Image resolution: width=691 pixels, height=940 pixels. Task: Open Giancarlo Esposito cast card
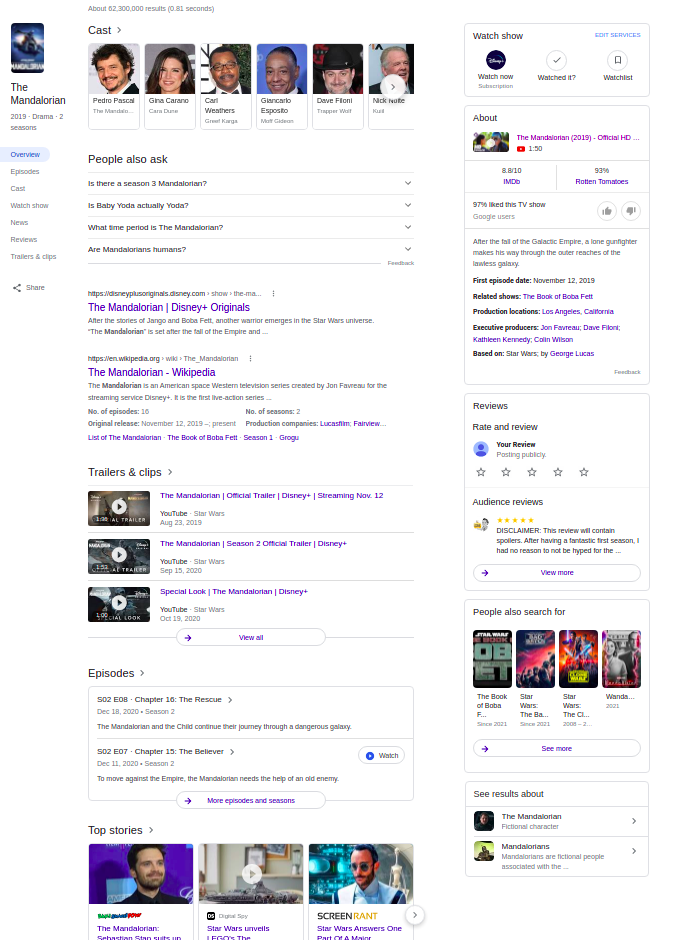coord(282,86)
